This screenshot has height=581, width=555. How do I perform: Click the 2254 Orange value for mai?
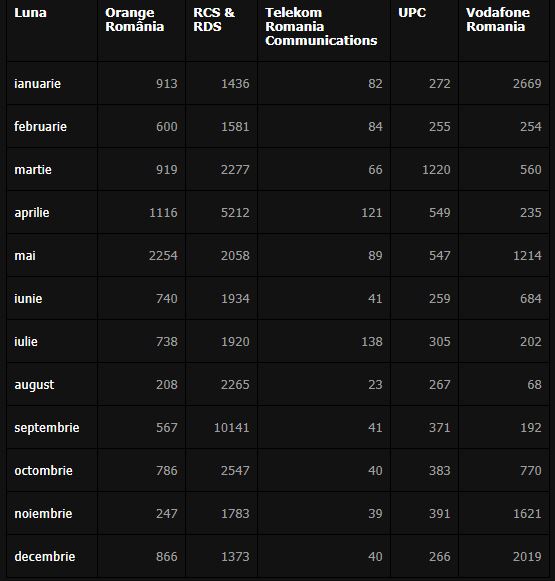pos(163,256)
